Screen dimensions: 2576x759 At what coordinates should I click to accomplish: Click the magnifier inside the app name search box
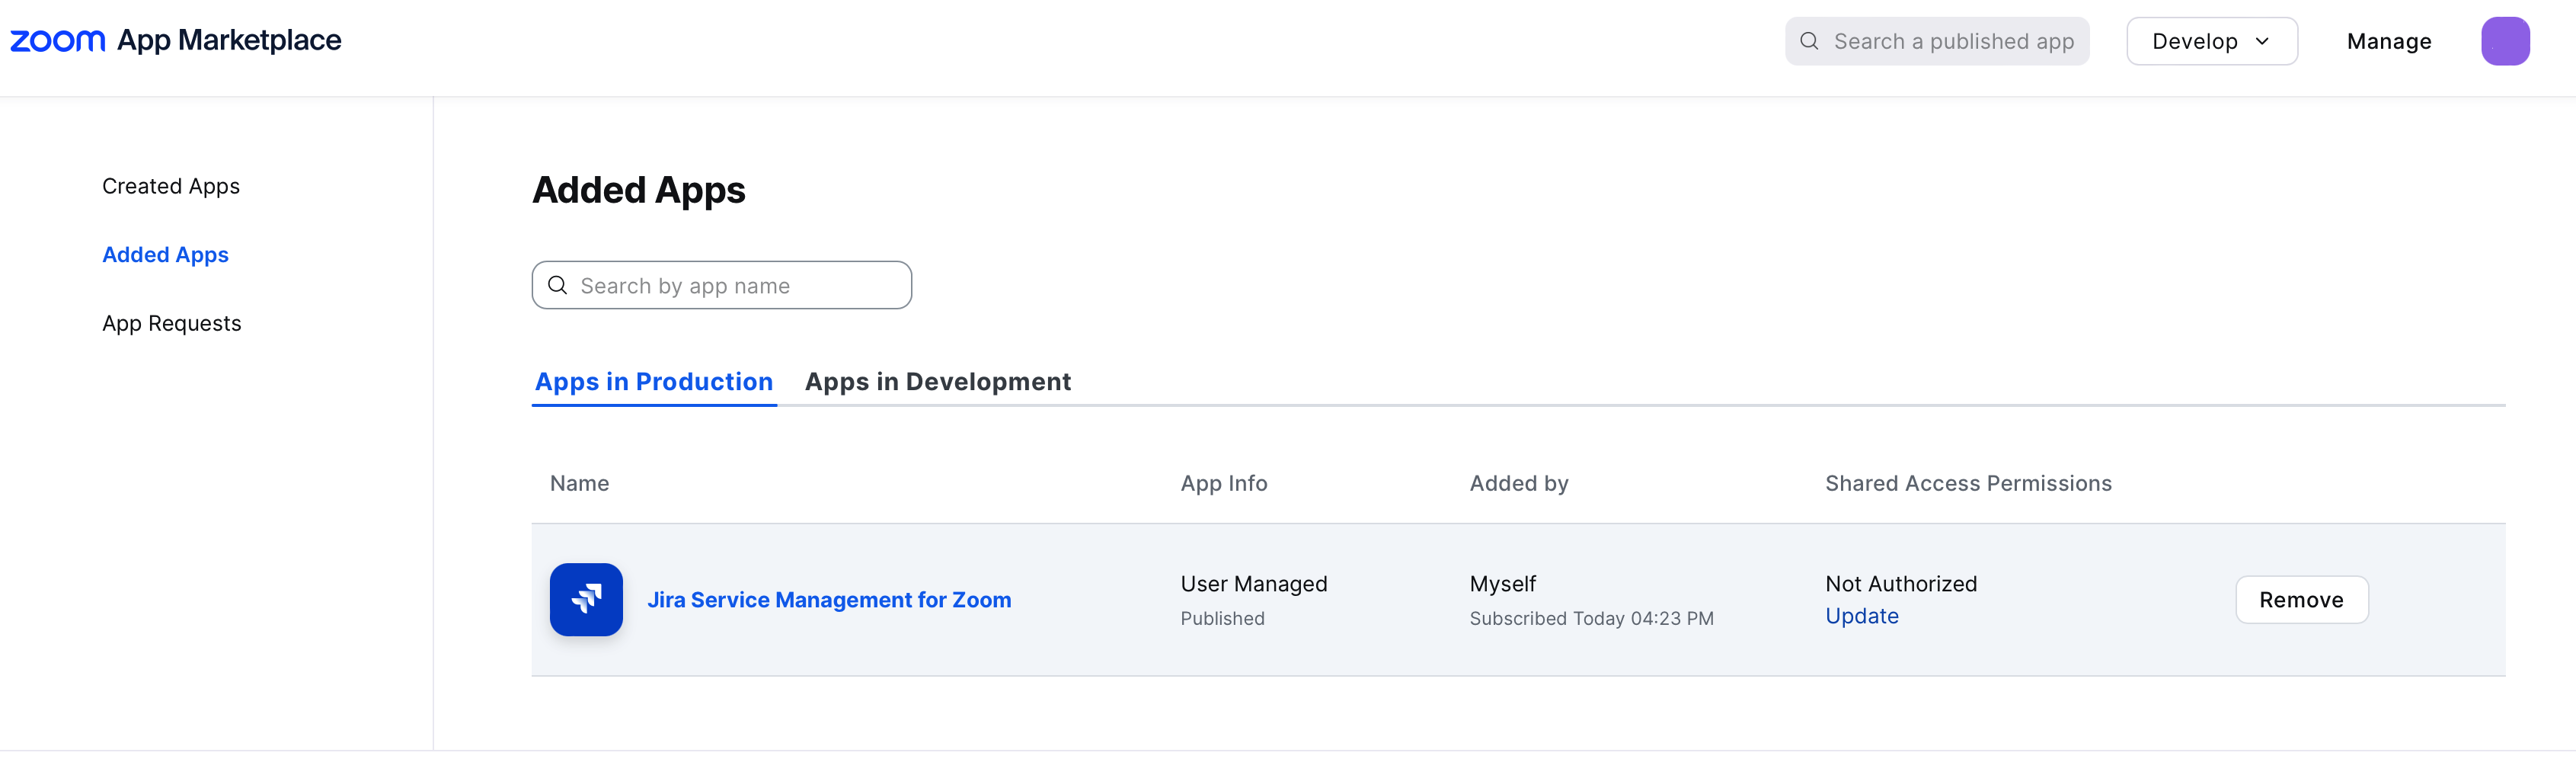pyautogui.click(x=558, y=285)
